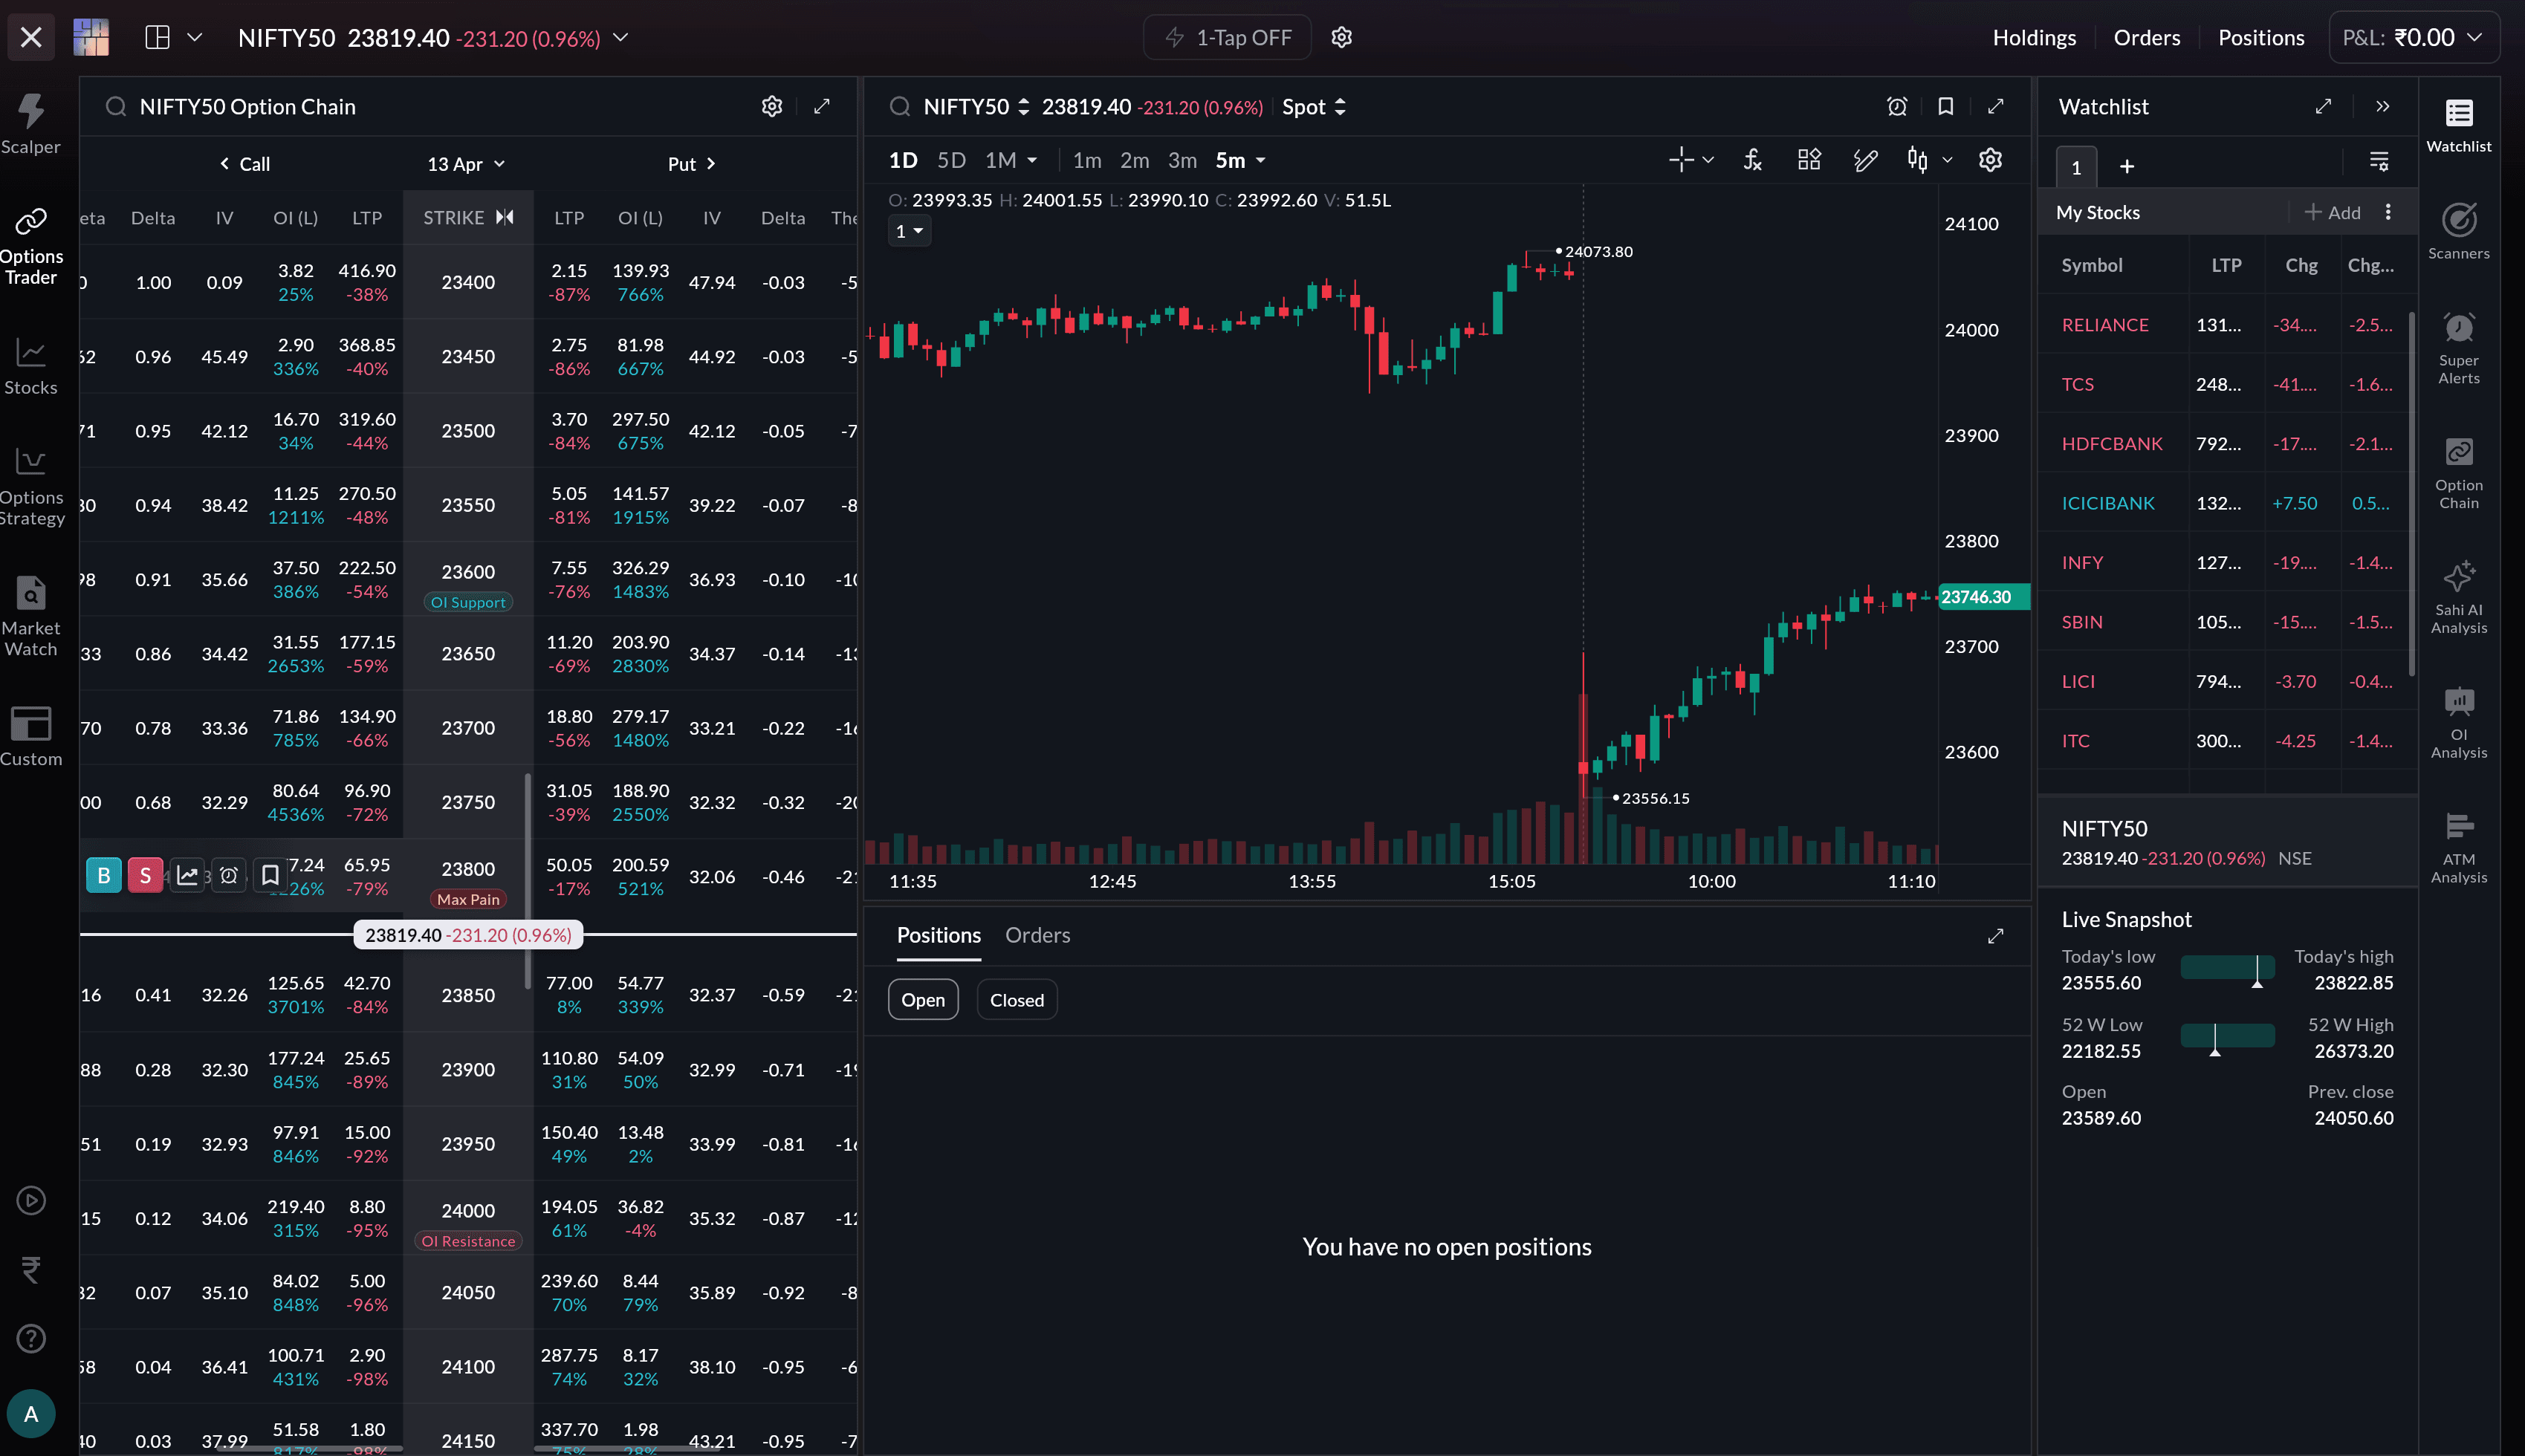Click Add in My Stocks
The image size is (2525, 1456).
2332,212
